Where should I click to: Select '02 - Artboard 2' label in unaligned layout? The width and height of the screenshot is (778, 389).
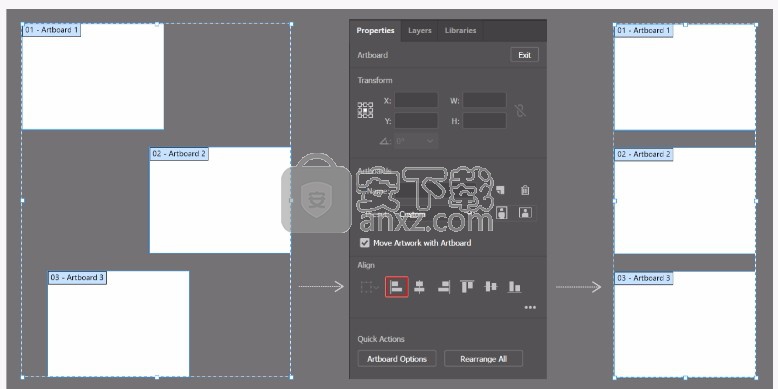point(179,154)
